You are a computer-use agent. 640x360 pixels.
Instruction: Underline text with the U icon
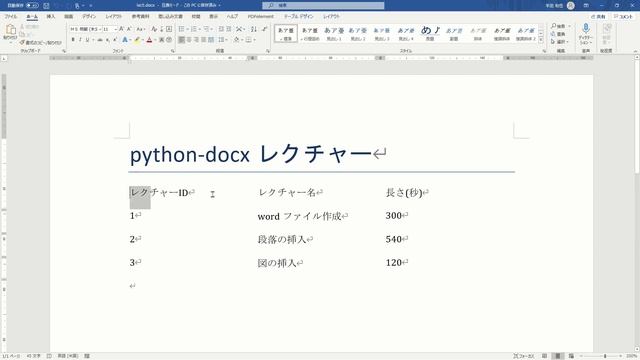click(x=87, y=40)
